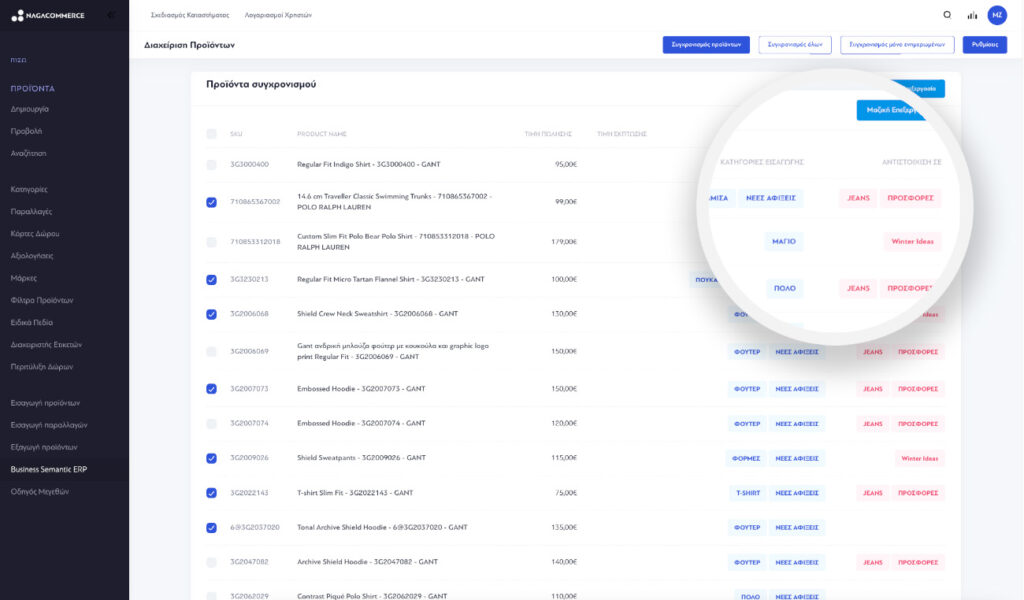Open the statistics bar chart icon
This screenshot has height=600, width=1024.
pos(972,15)
